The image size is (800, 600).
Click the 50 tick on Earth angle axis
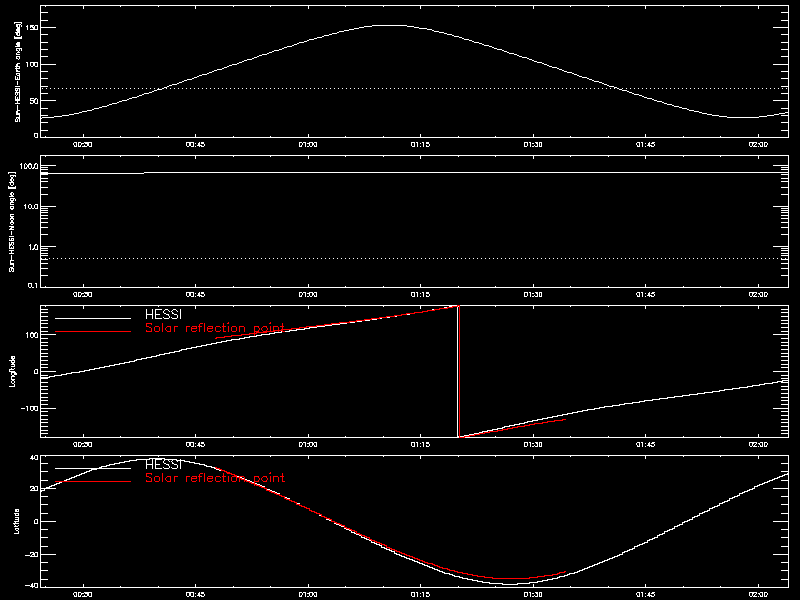tap(35, 101)
